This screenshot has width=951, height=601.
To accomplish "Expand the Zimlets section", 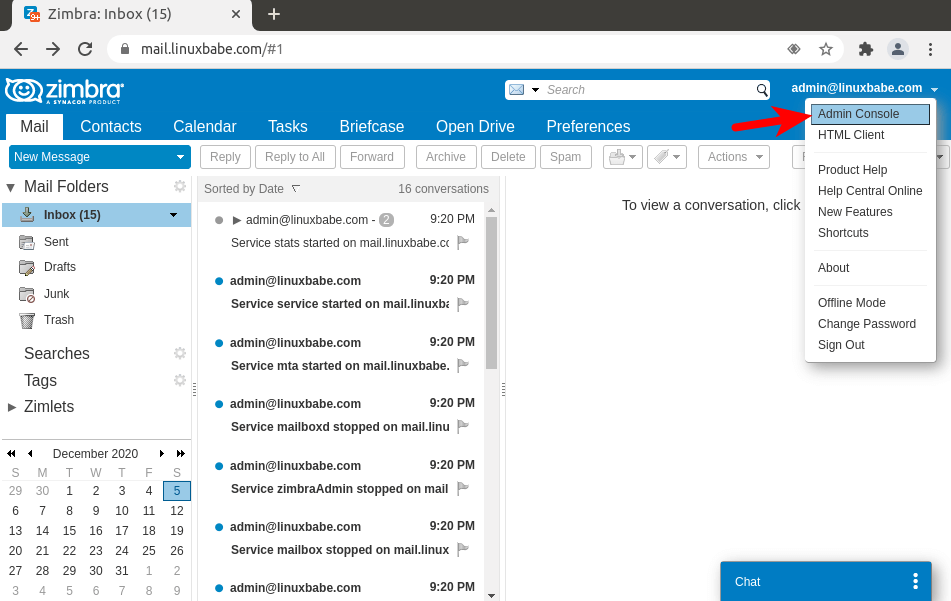I will [12, 407].
